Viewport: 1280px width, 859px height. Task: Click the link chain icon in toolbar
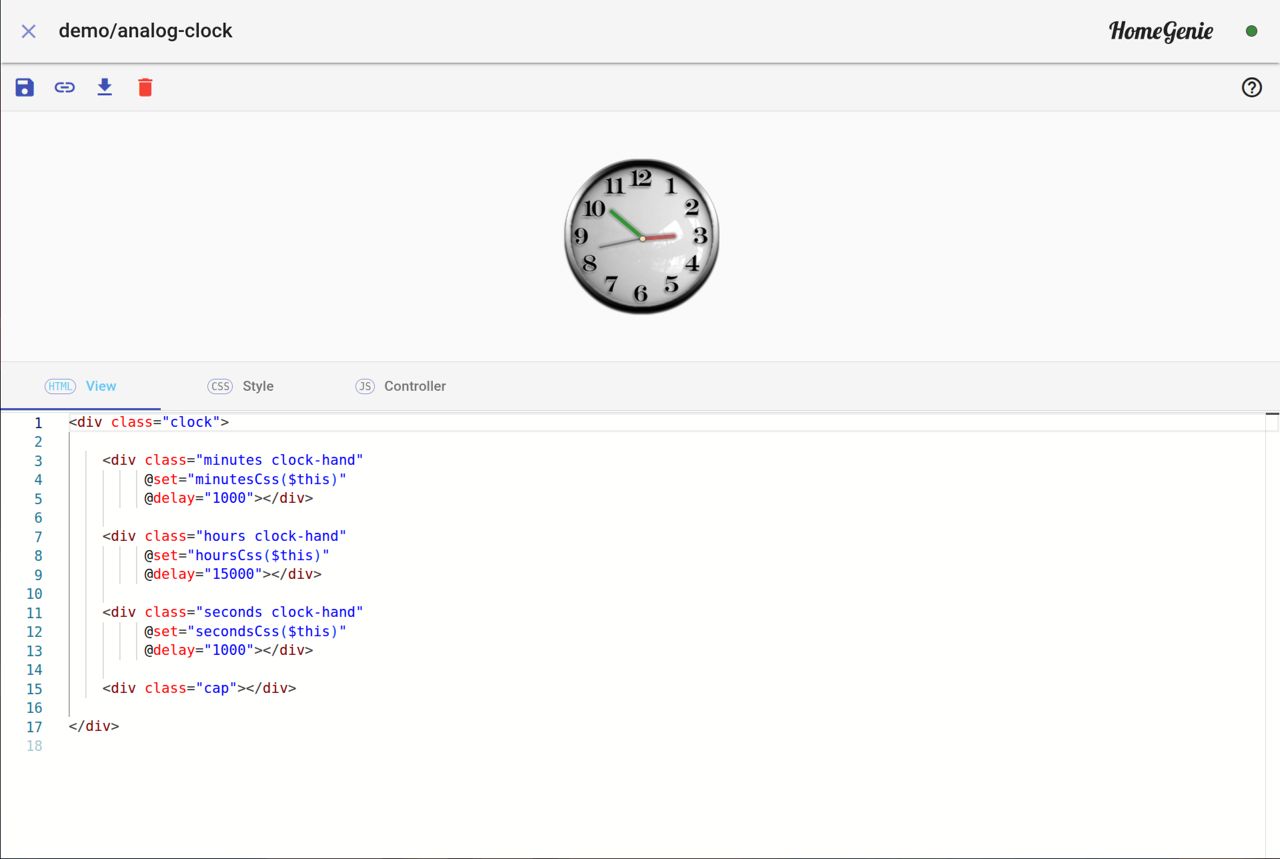click(x=65, y=88)
